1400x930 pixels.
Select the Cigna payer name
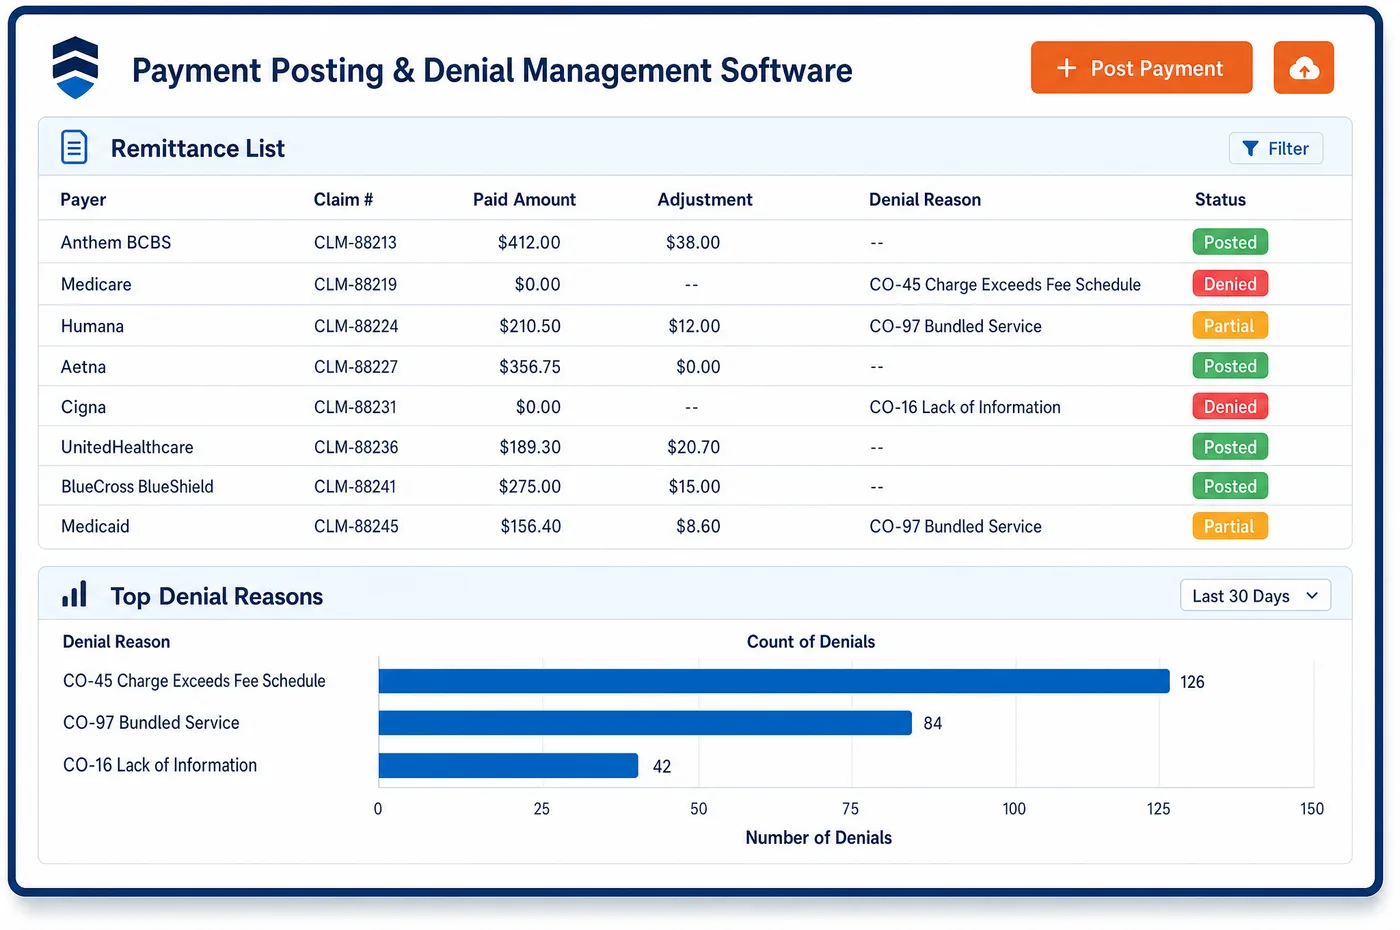[x=83, y=407]
